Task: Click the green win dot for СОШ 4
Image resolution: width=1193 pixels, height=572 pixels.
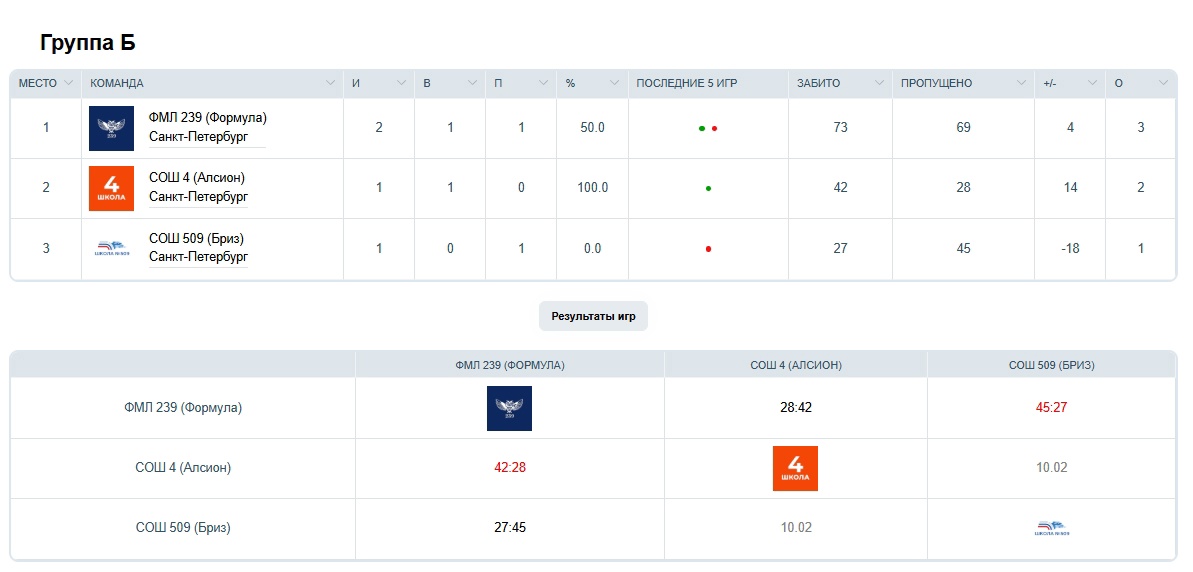Action: [708, 188]
